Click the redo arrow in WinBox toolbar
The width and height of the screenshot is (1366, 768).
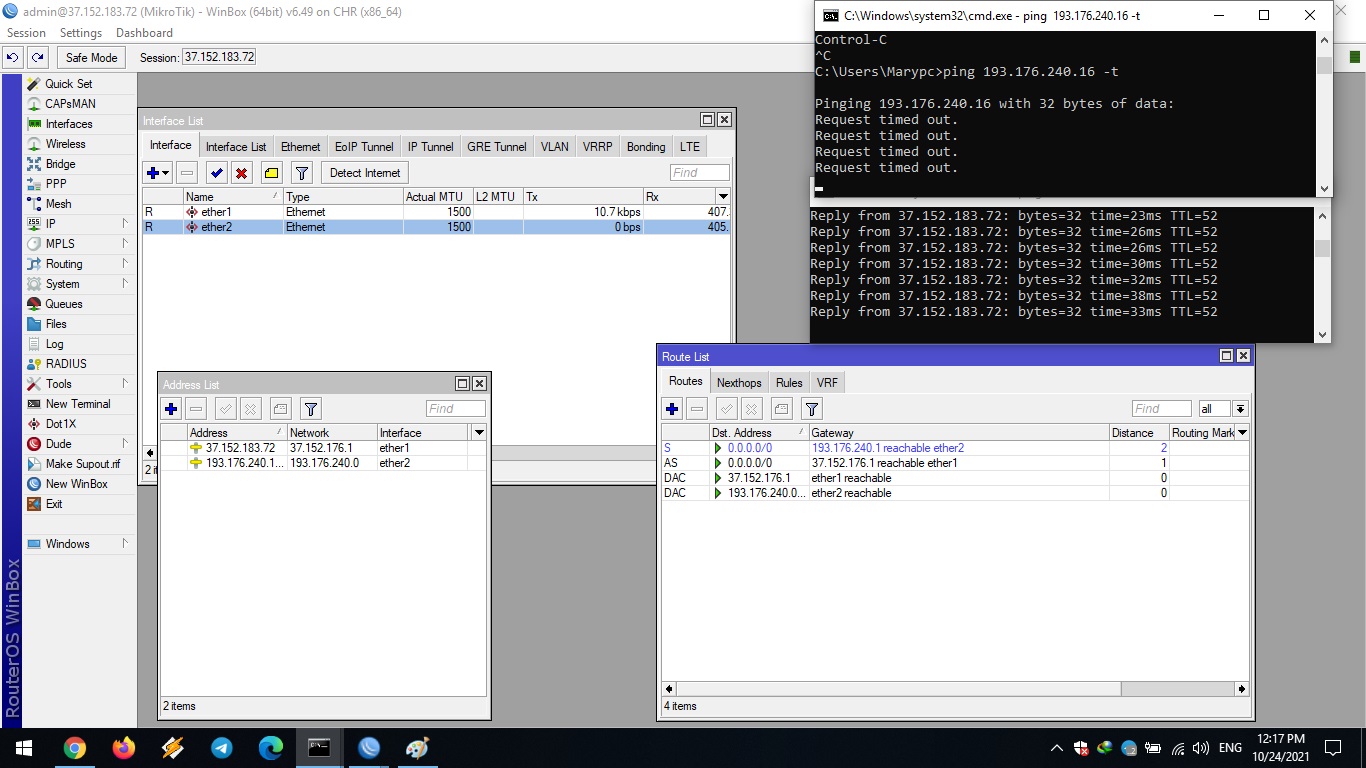click(37, 58)
